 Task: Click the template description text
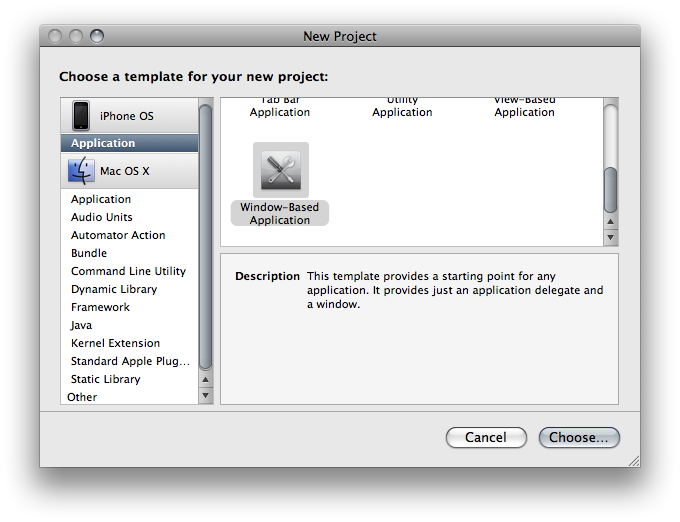coord(455,290)
